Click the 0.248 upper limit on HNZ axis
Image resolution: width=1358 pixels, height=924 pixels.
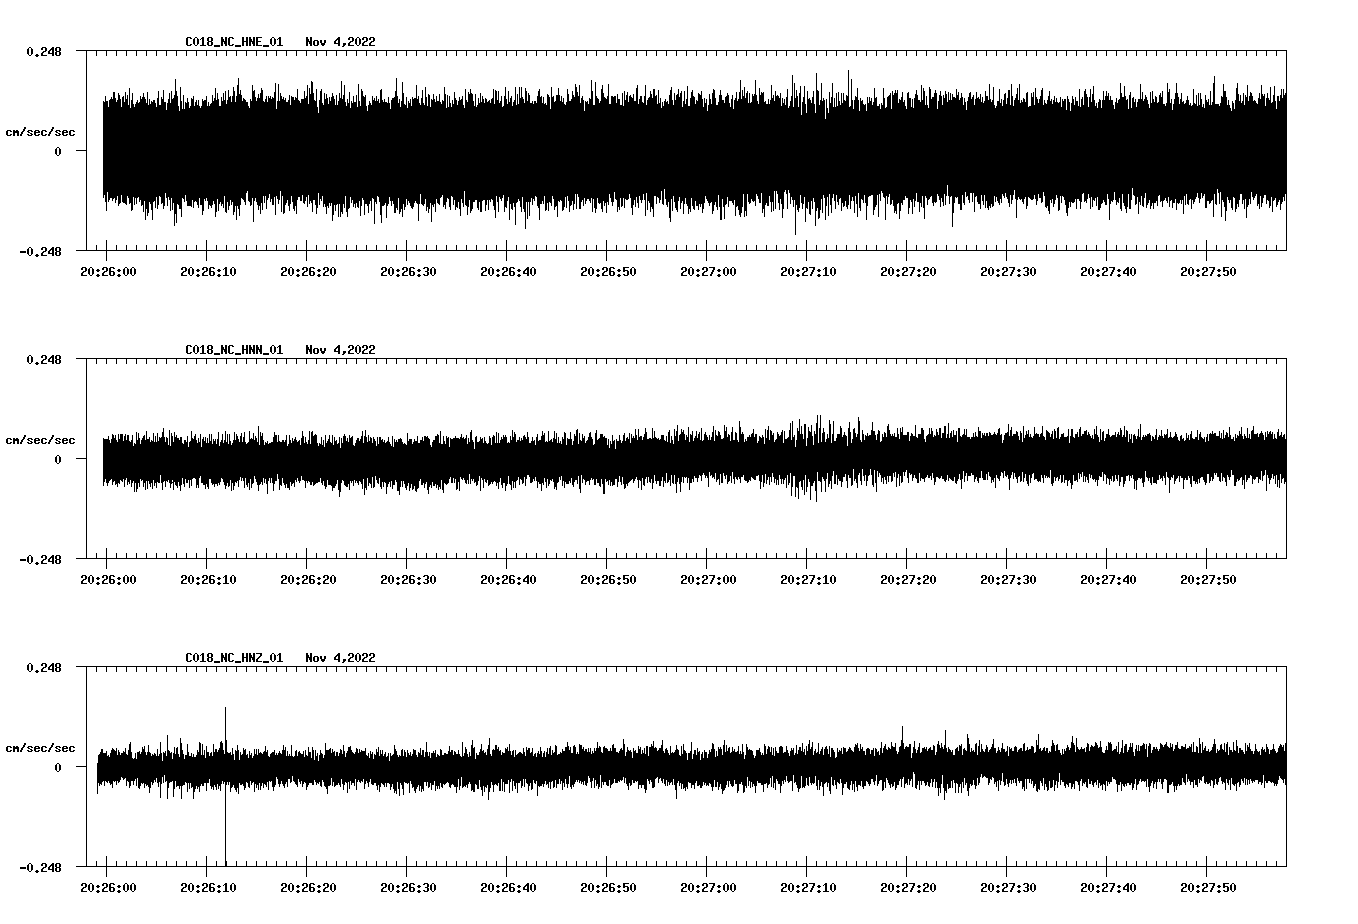click(x=43, y=667)
